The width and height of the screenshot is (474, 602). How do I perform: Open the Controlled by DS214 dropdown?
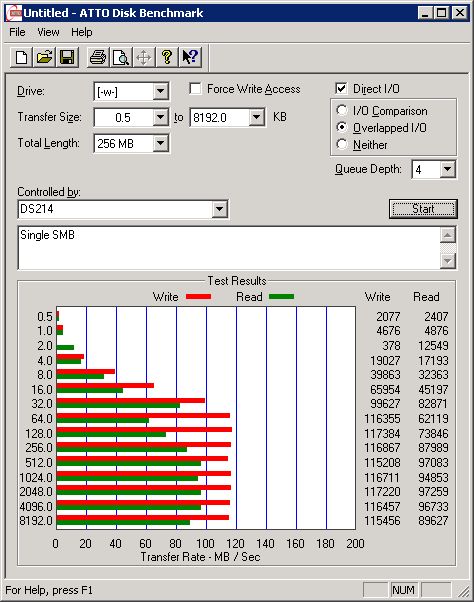(x=219, y=209)
